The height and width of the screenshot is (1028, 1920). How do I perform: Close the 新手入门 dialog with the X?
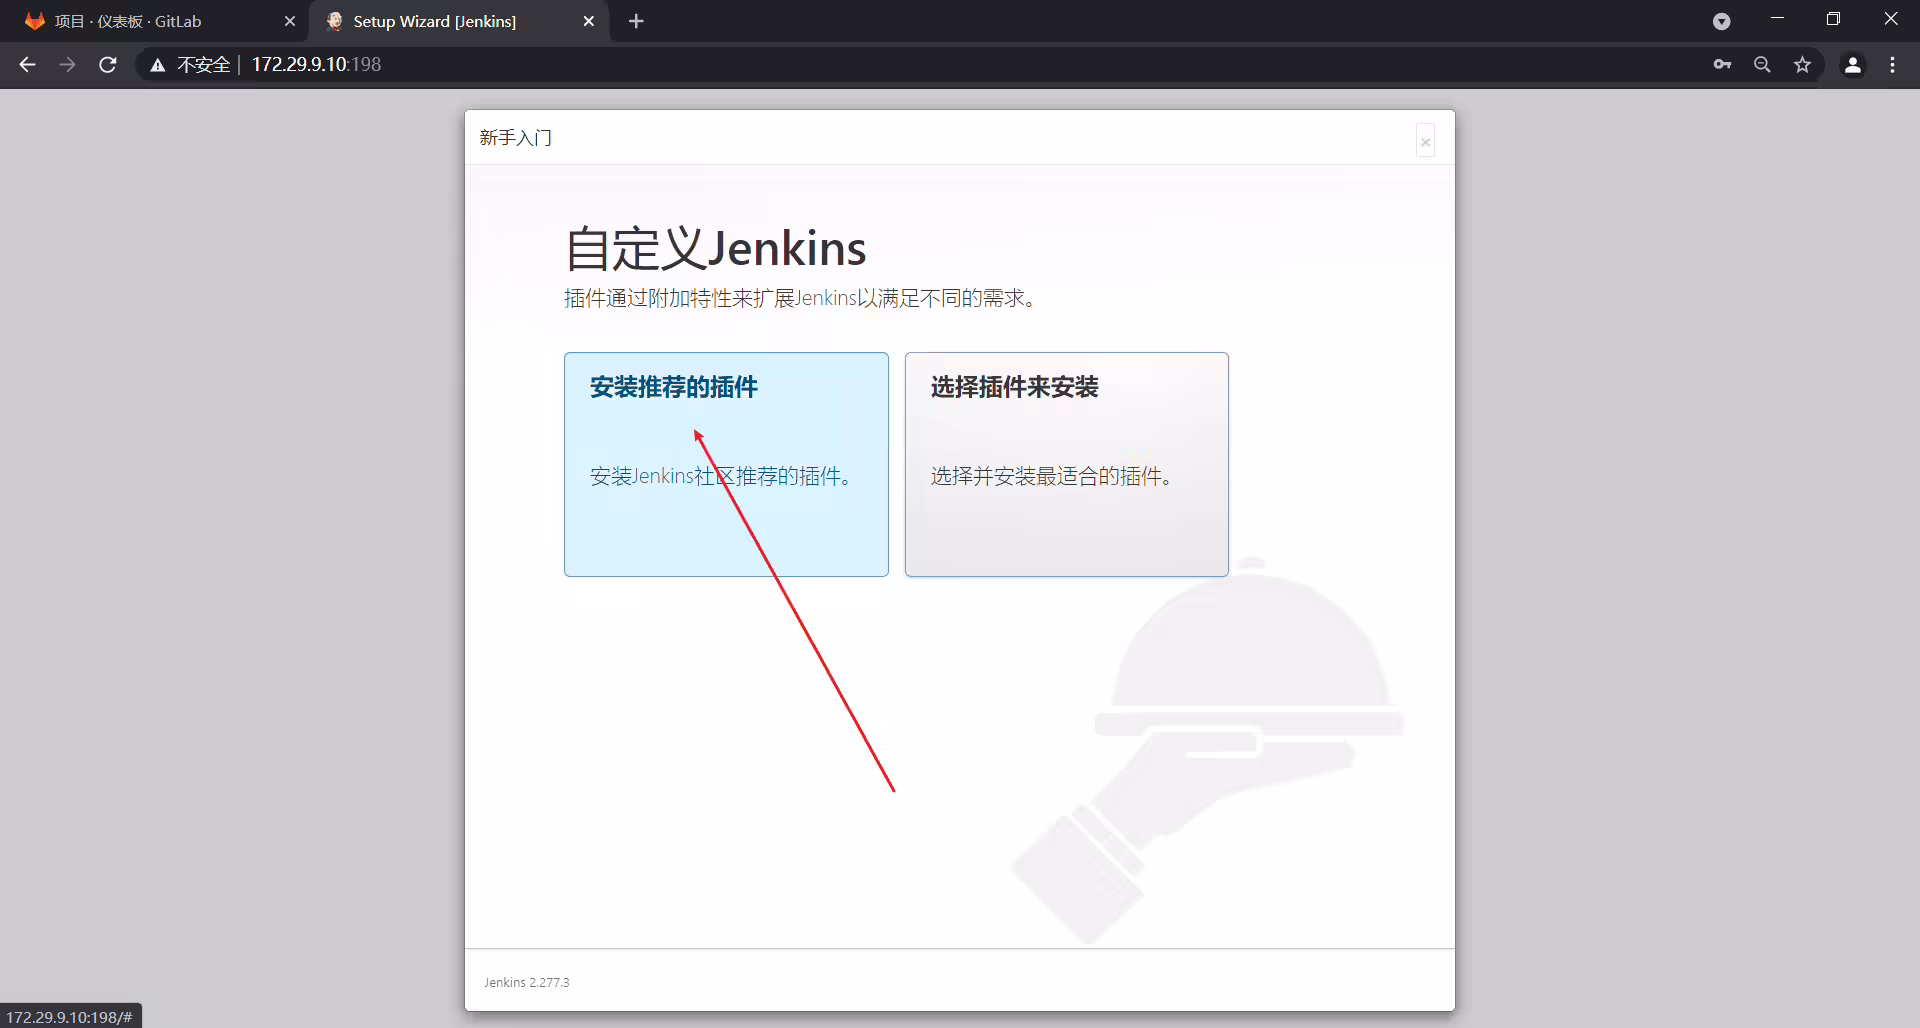click(1426, 141)
